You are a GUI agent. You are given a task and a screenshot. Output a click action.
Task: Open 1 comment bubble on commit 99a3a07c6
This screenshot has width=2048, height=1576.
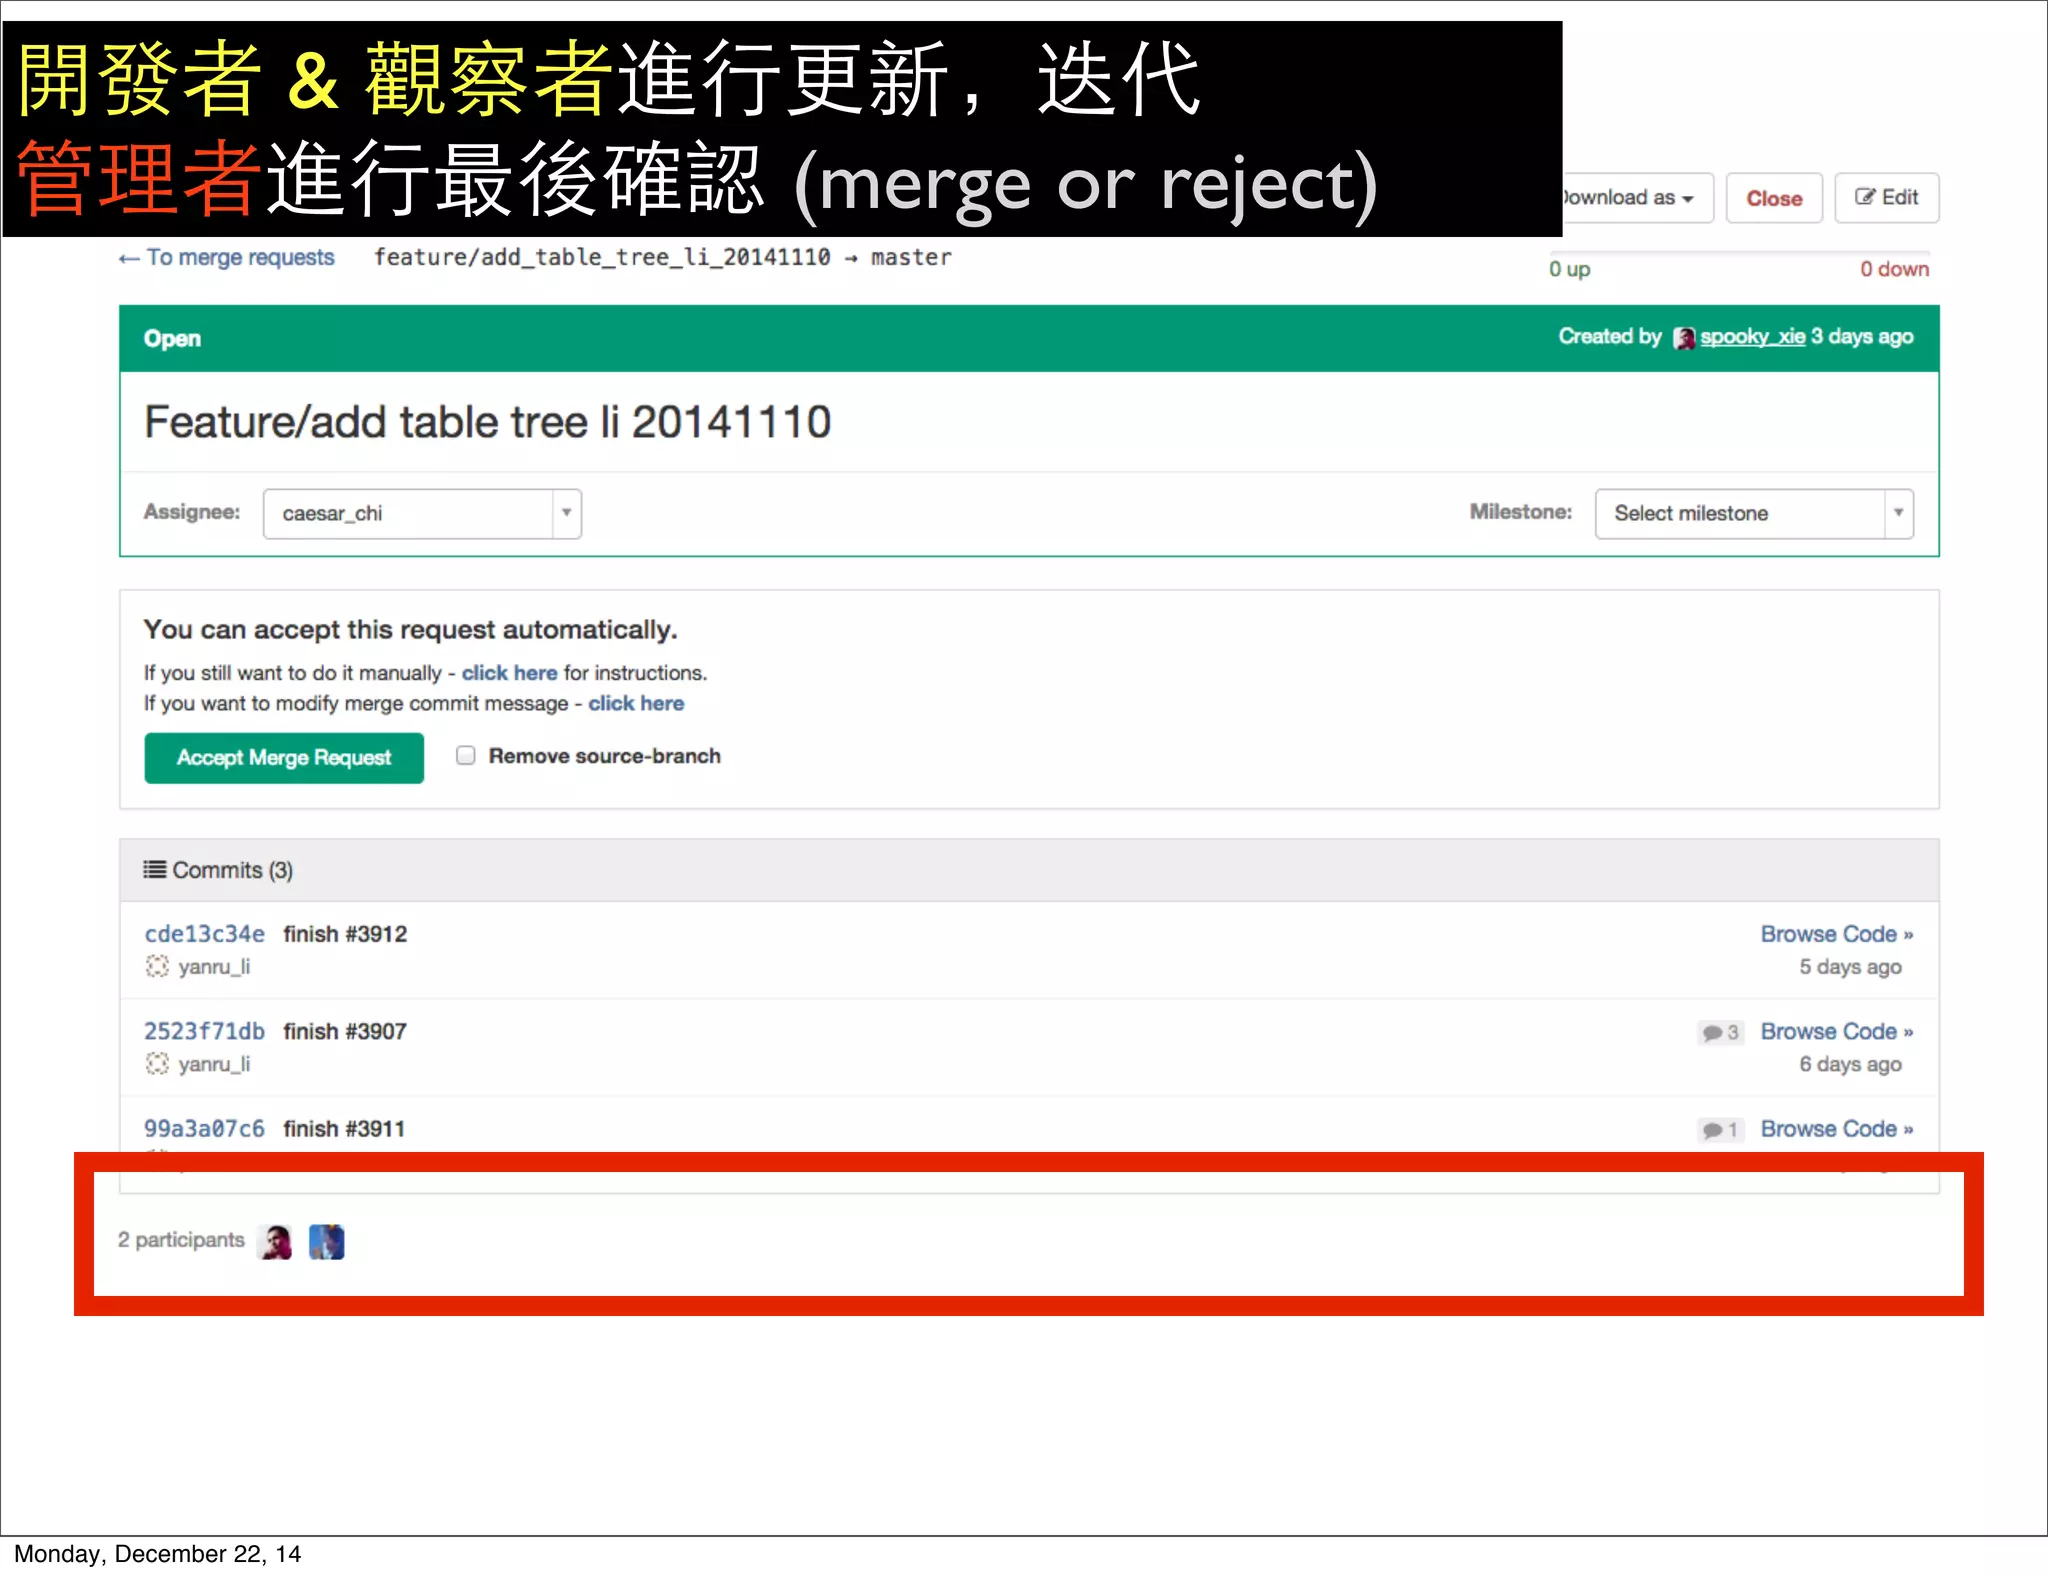(x=1720, y=1129)
